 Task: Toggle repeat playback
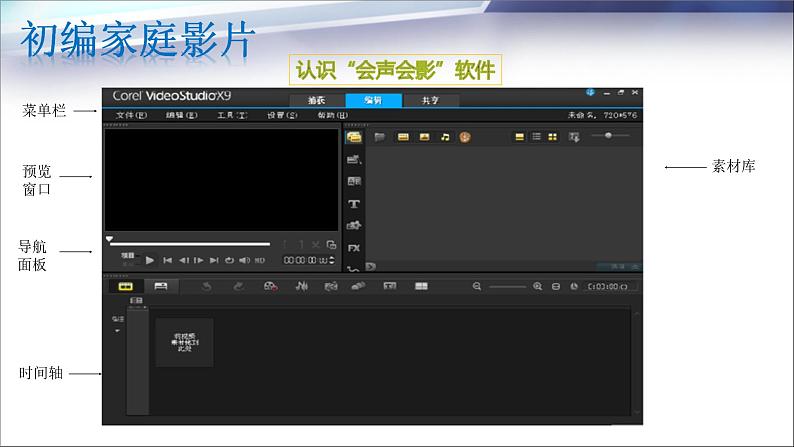point(229,260)
